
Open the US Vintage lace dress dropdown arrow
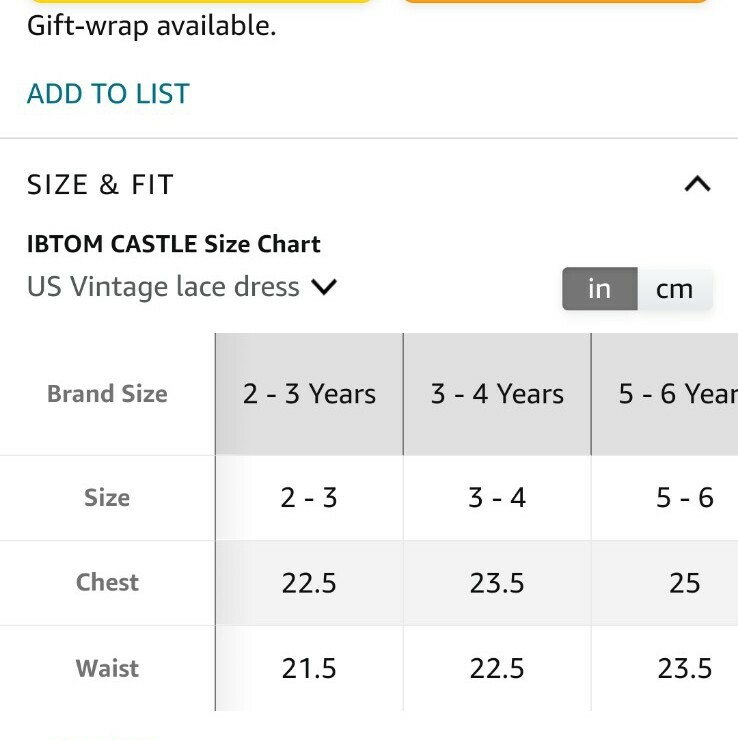(x=324, y=286)
